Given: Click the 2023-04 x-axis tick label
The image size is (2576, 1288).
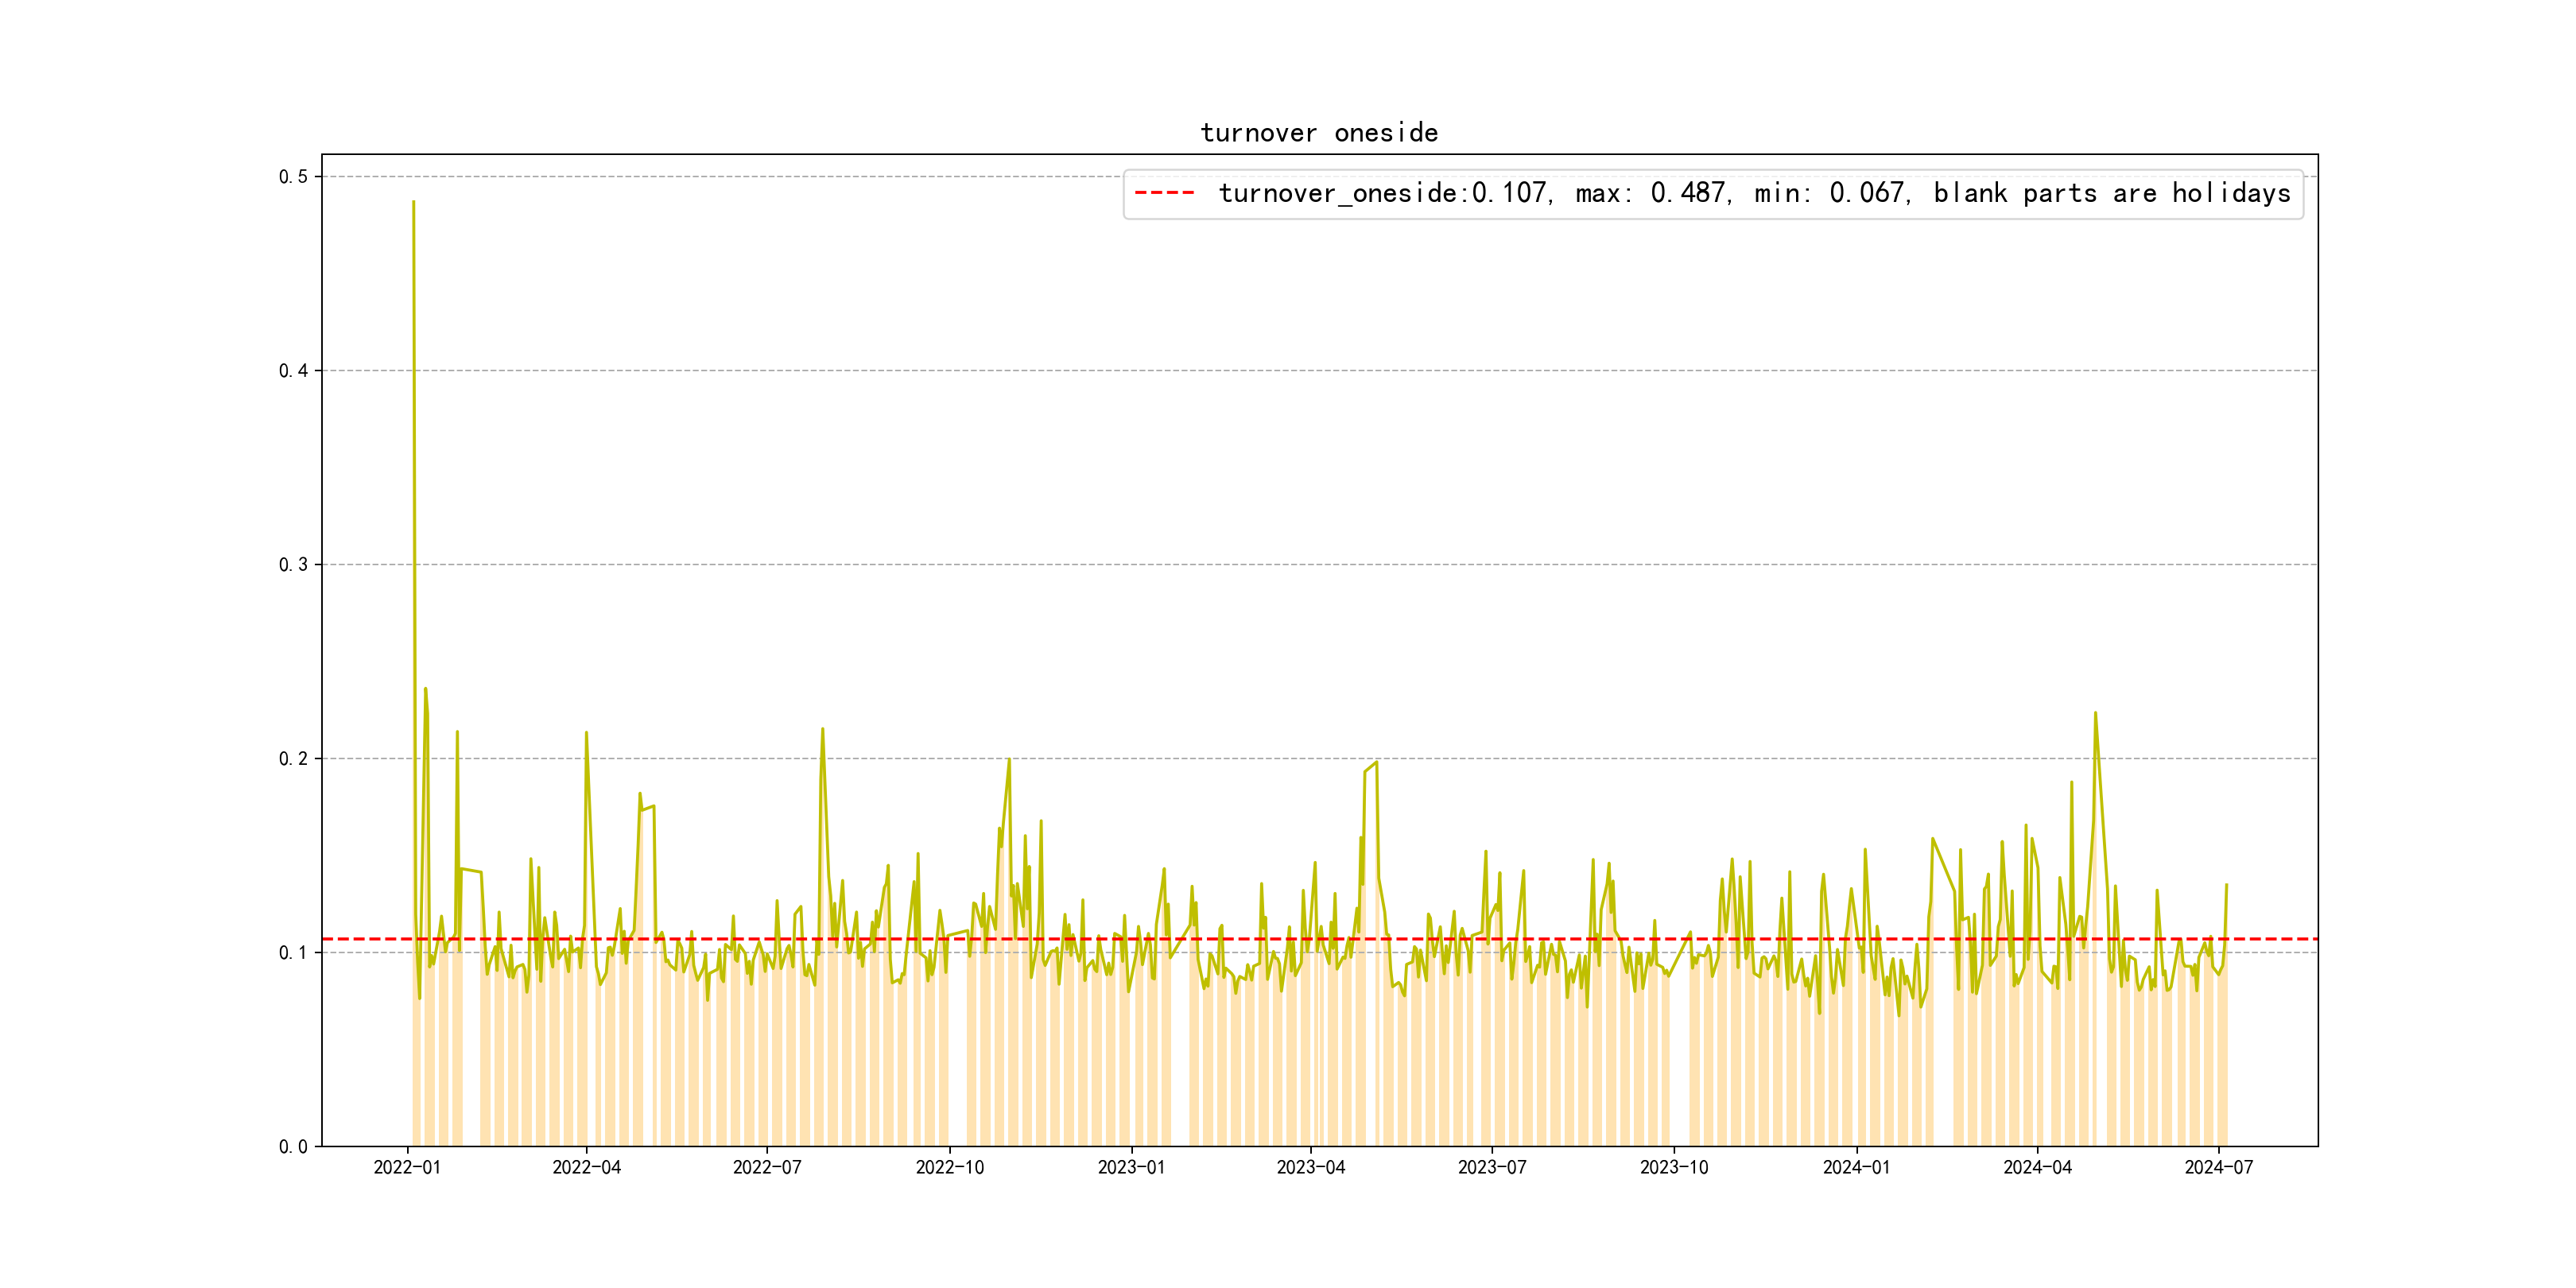Looking at the screenshot, I should coord(1311,1168).
